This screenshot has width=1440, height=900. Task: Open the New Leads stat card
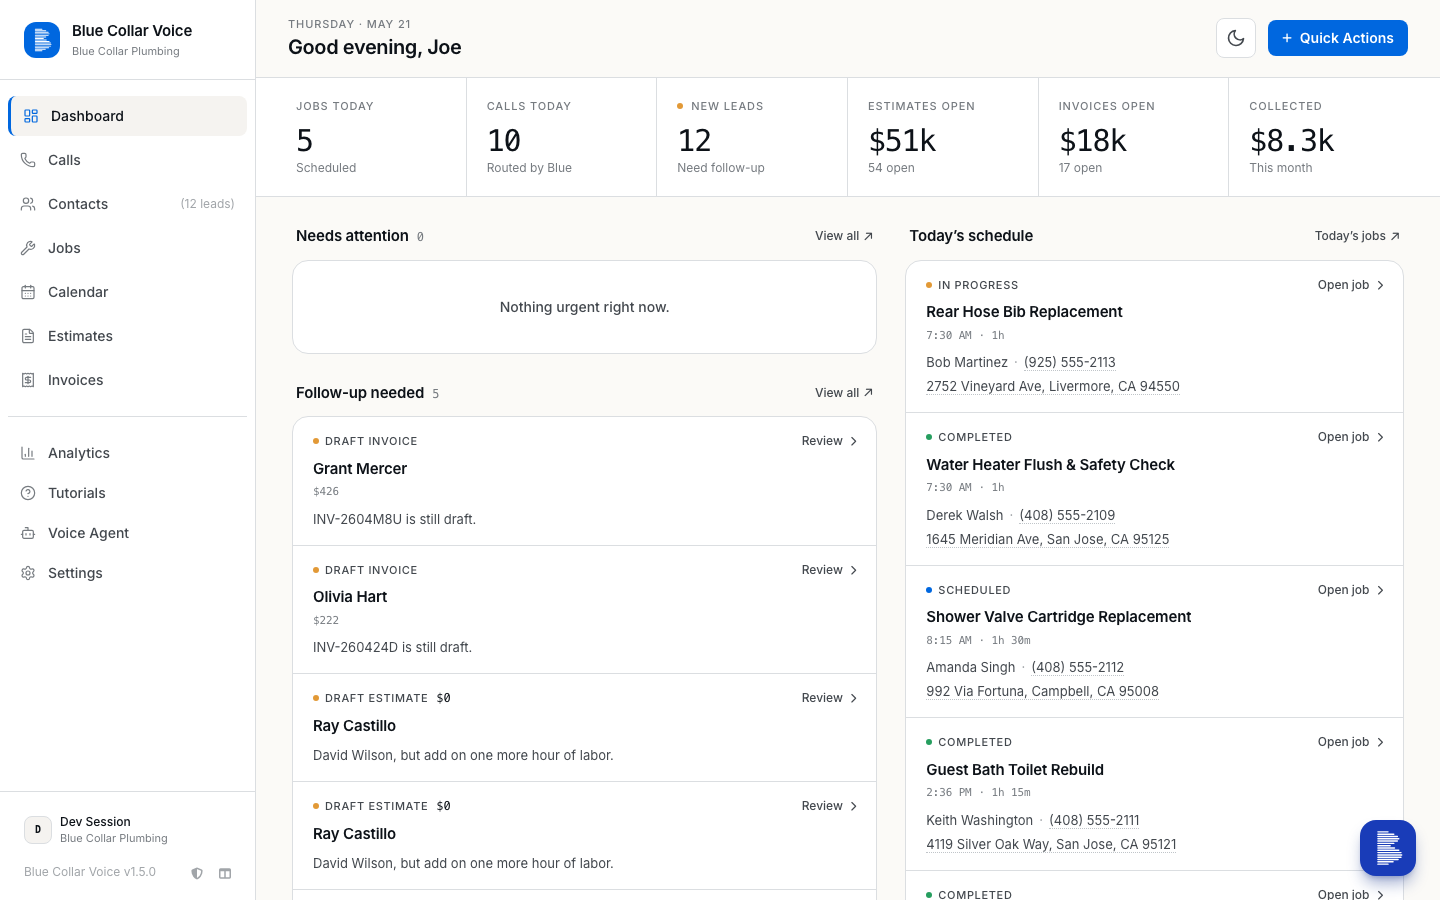click(752, 137)
